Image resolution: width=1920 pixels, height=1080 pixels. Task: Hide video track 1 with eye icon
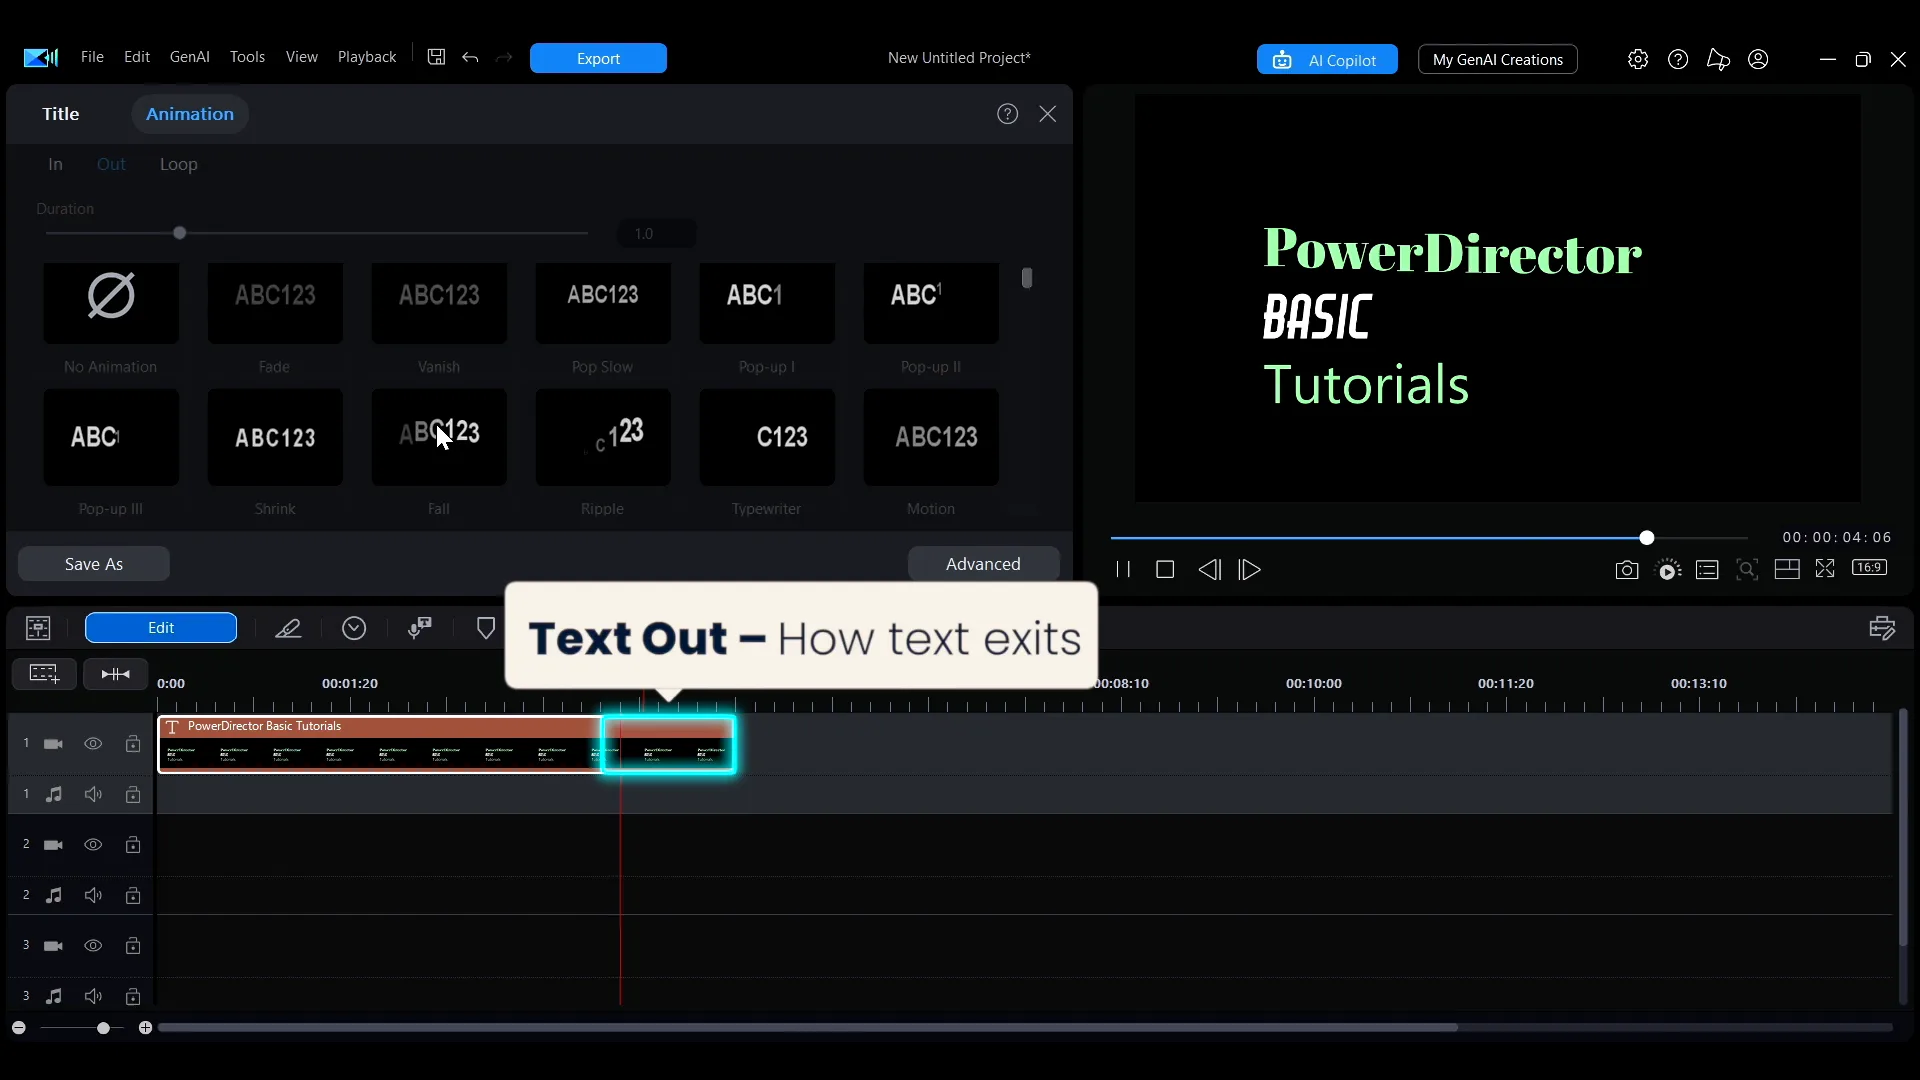click(93, 744)
